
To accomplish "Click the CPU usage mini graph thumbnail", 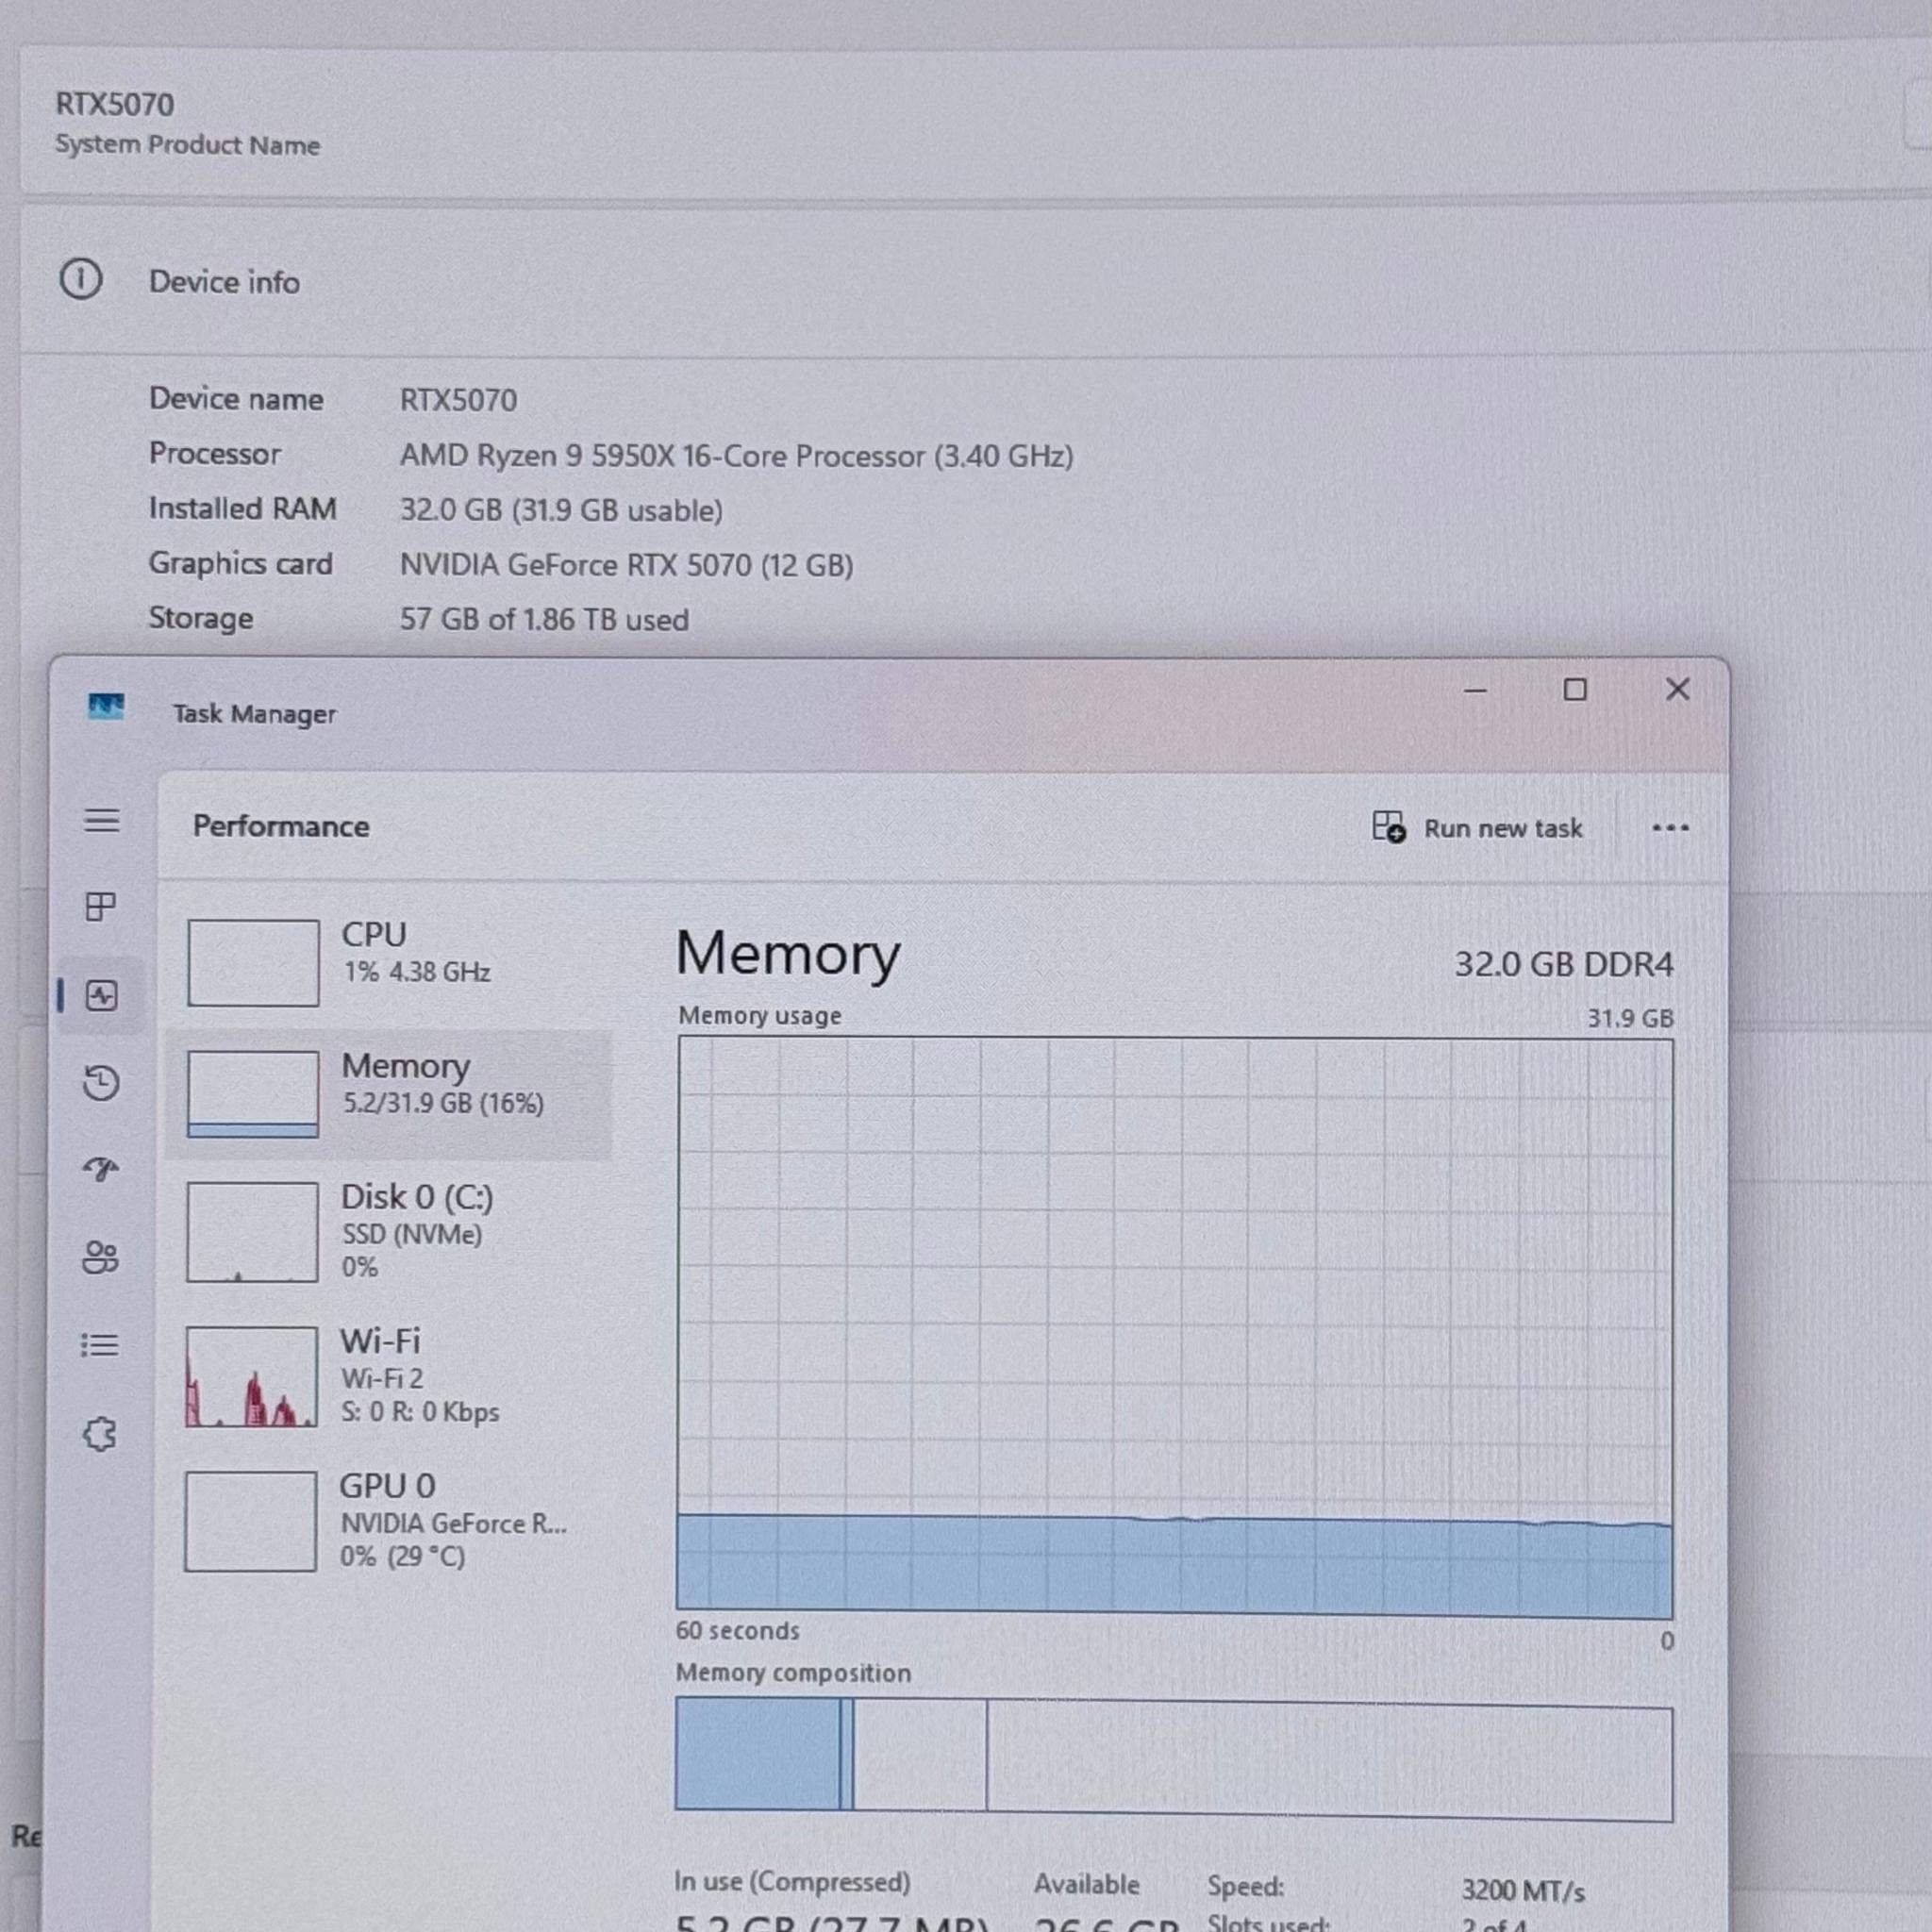I will 253,963.
